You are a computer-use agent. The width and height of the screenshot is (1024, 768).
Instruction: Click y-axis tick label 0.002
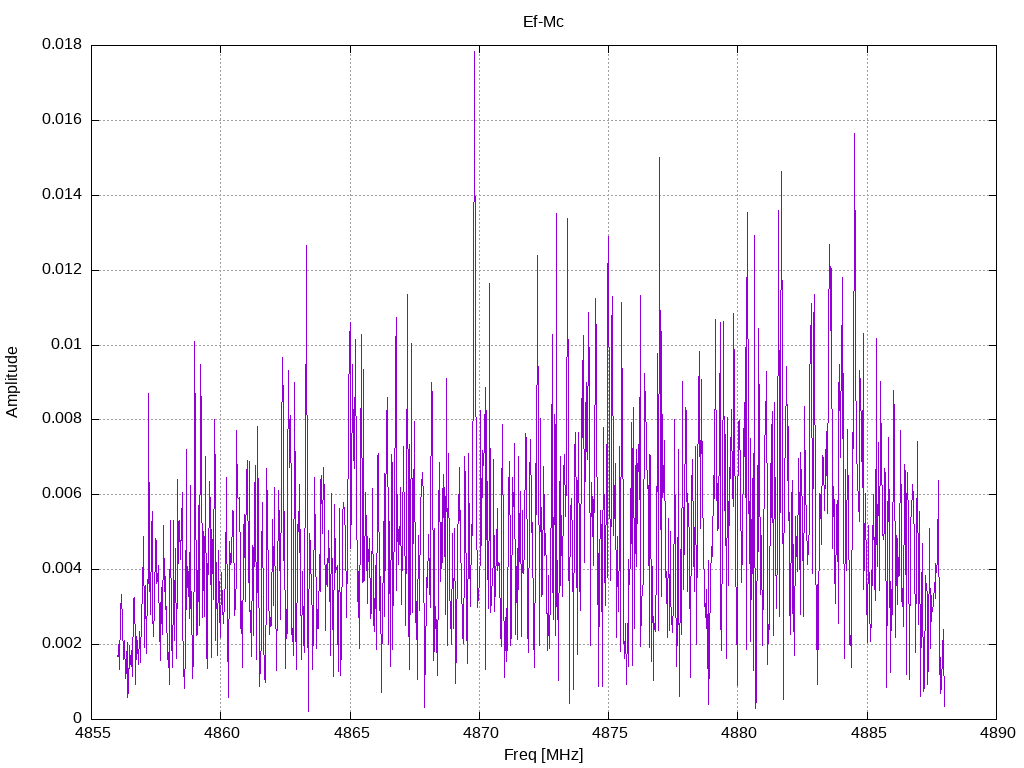coord(62,643)
